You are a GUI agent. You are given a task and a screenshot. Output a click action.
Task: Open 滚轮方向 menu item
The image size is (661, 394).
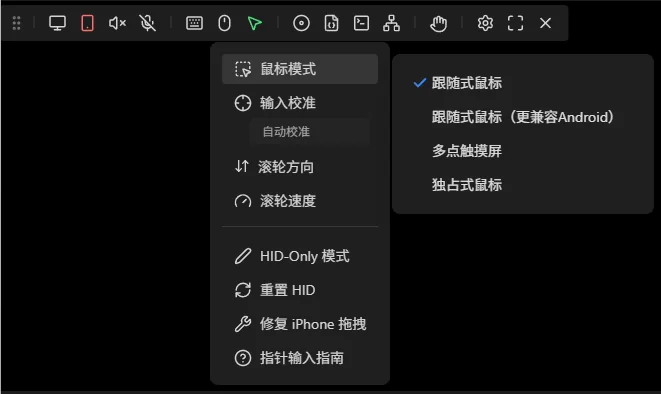click(300, 167)
